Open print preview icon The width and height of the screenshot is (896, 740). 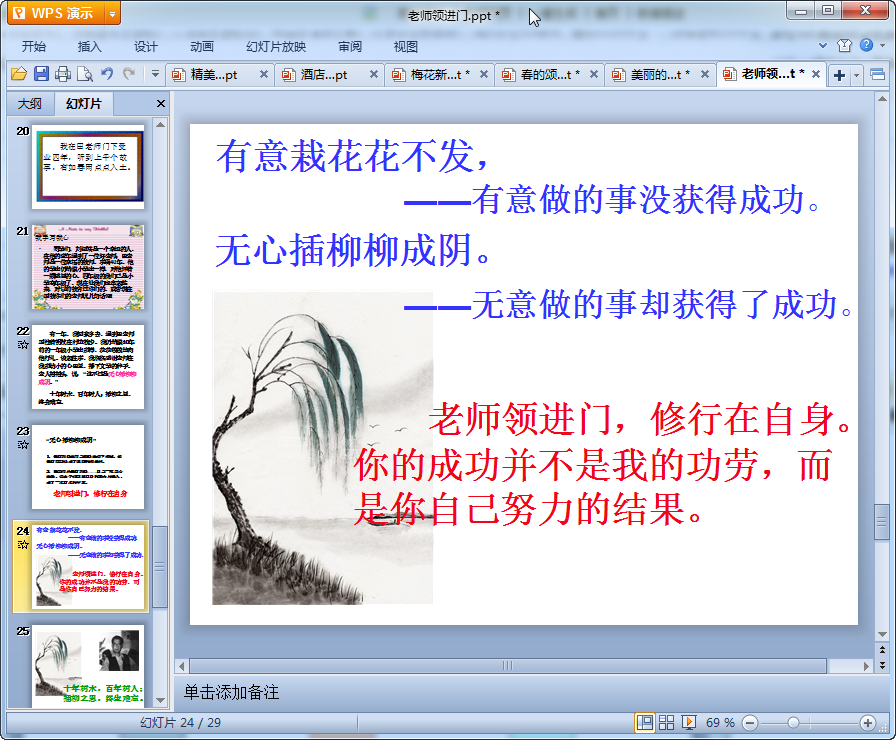click(x=85, y=74)
